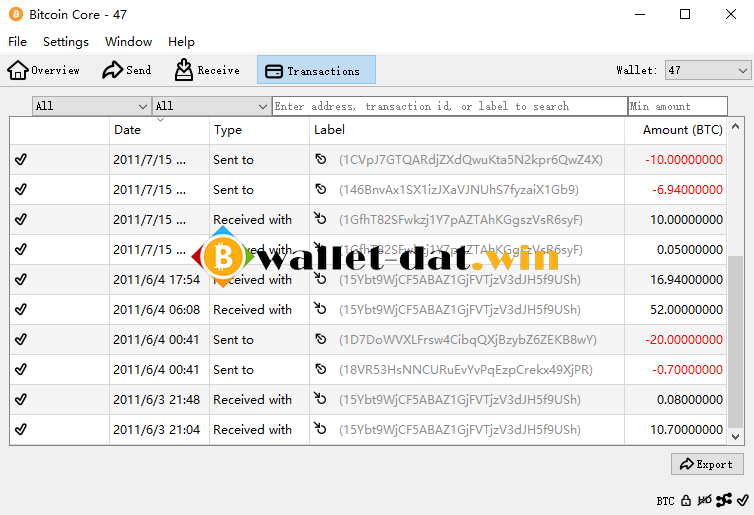
Task: Click confirmed checkmark of 10.00000000 row
Action: (x=21, y=219)
